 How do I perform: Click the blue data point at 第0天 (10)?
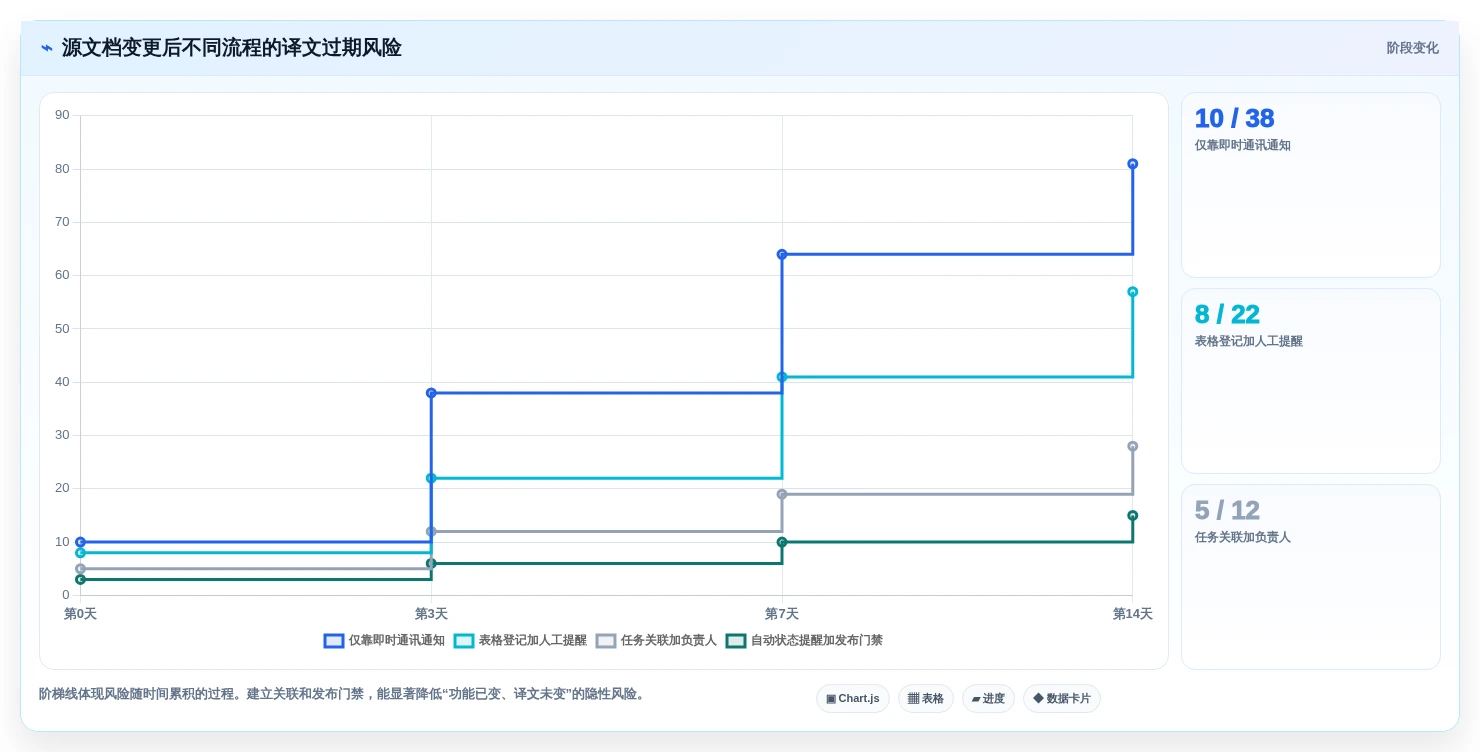click(x=80, y=542)
